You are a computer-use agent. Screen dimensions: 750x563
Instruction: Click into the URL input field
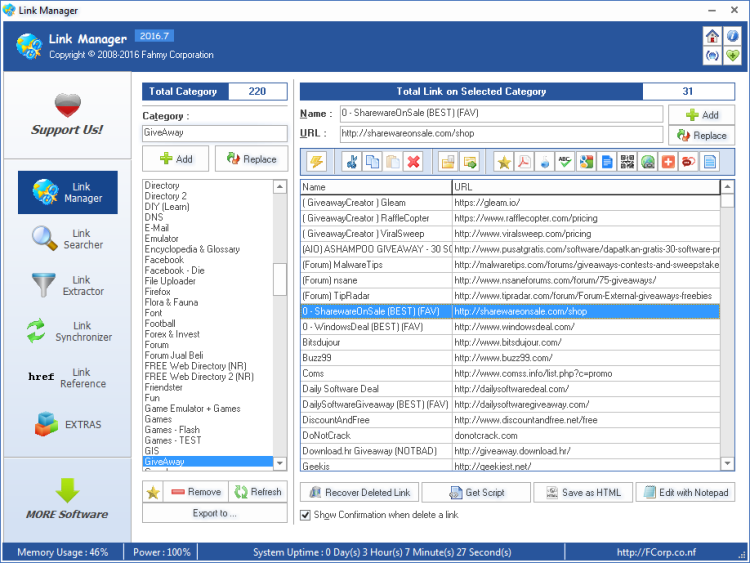[500, 134]
